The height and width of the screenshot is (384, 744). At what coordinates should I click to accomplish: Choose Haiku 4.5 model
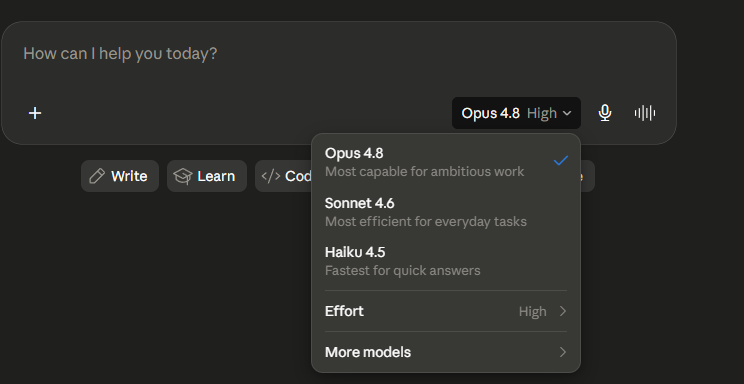446,261
